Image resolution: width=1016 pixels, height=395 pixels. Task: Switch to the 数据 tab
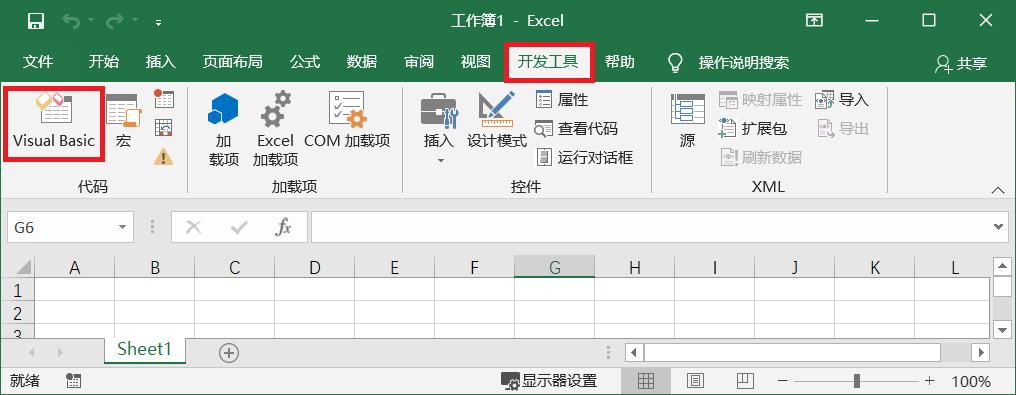coord(362,62)
